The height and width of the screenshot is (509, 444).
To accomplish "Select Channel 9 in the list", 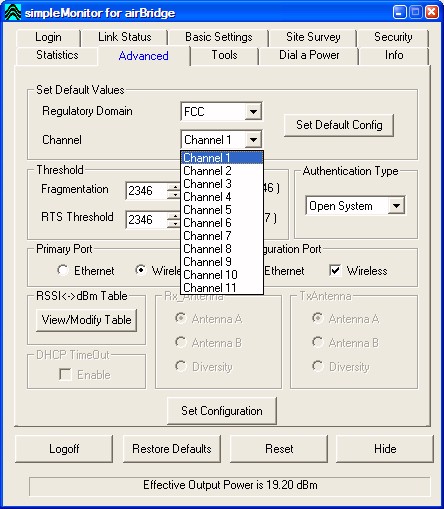I will click(x=222, y=262).
